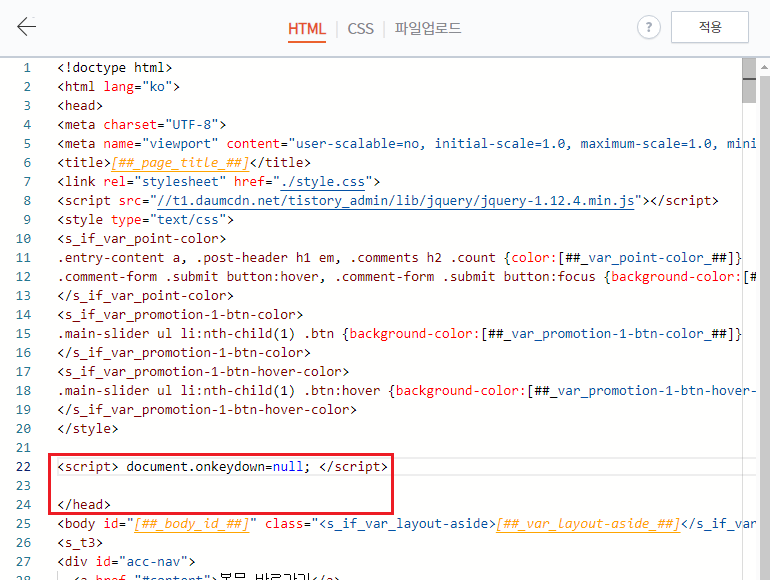Click the </s_if_var_promotion-1-btn-hover-color> closing line
Viewport: 770px width, 580px height.
coord(207,410)
